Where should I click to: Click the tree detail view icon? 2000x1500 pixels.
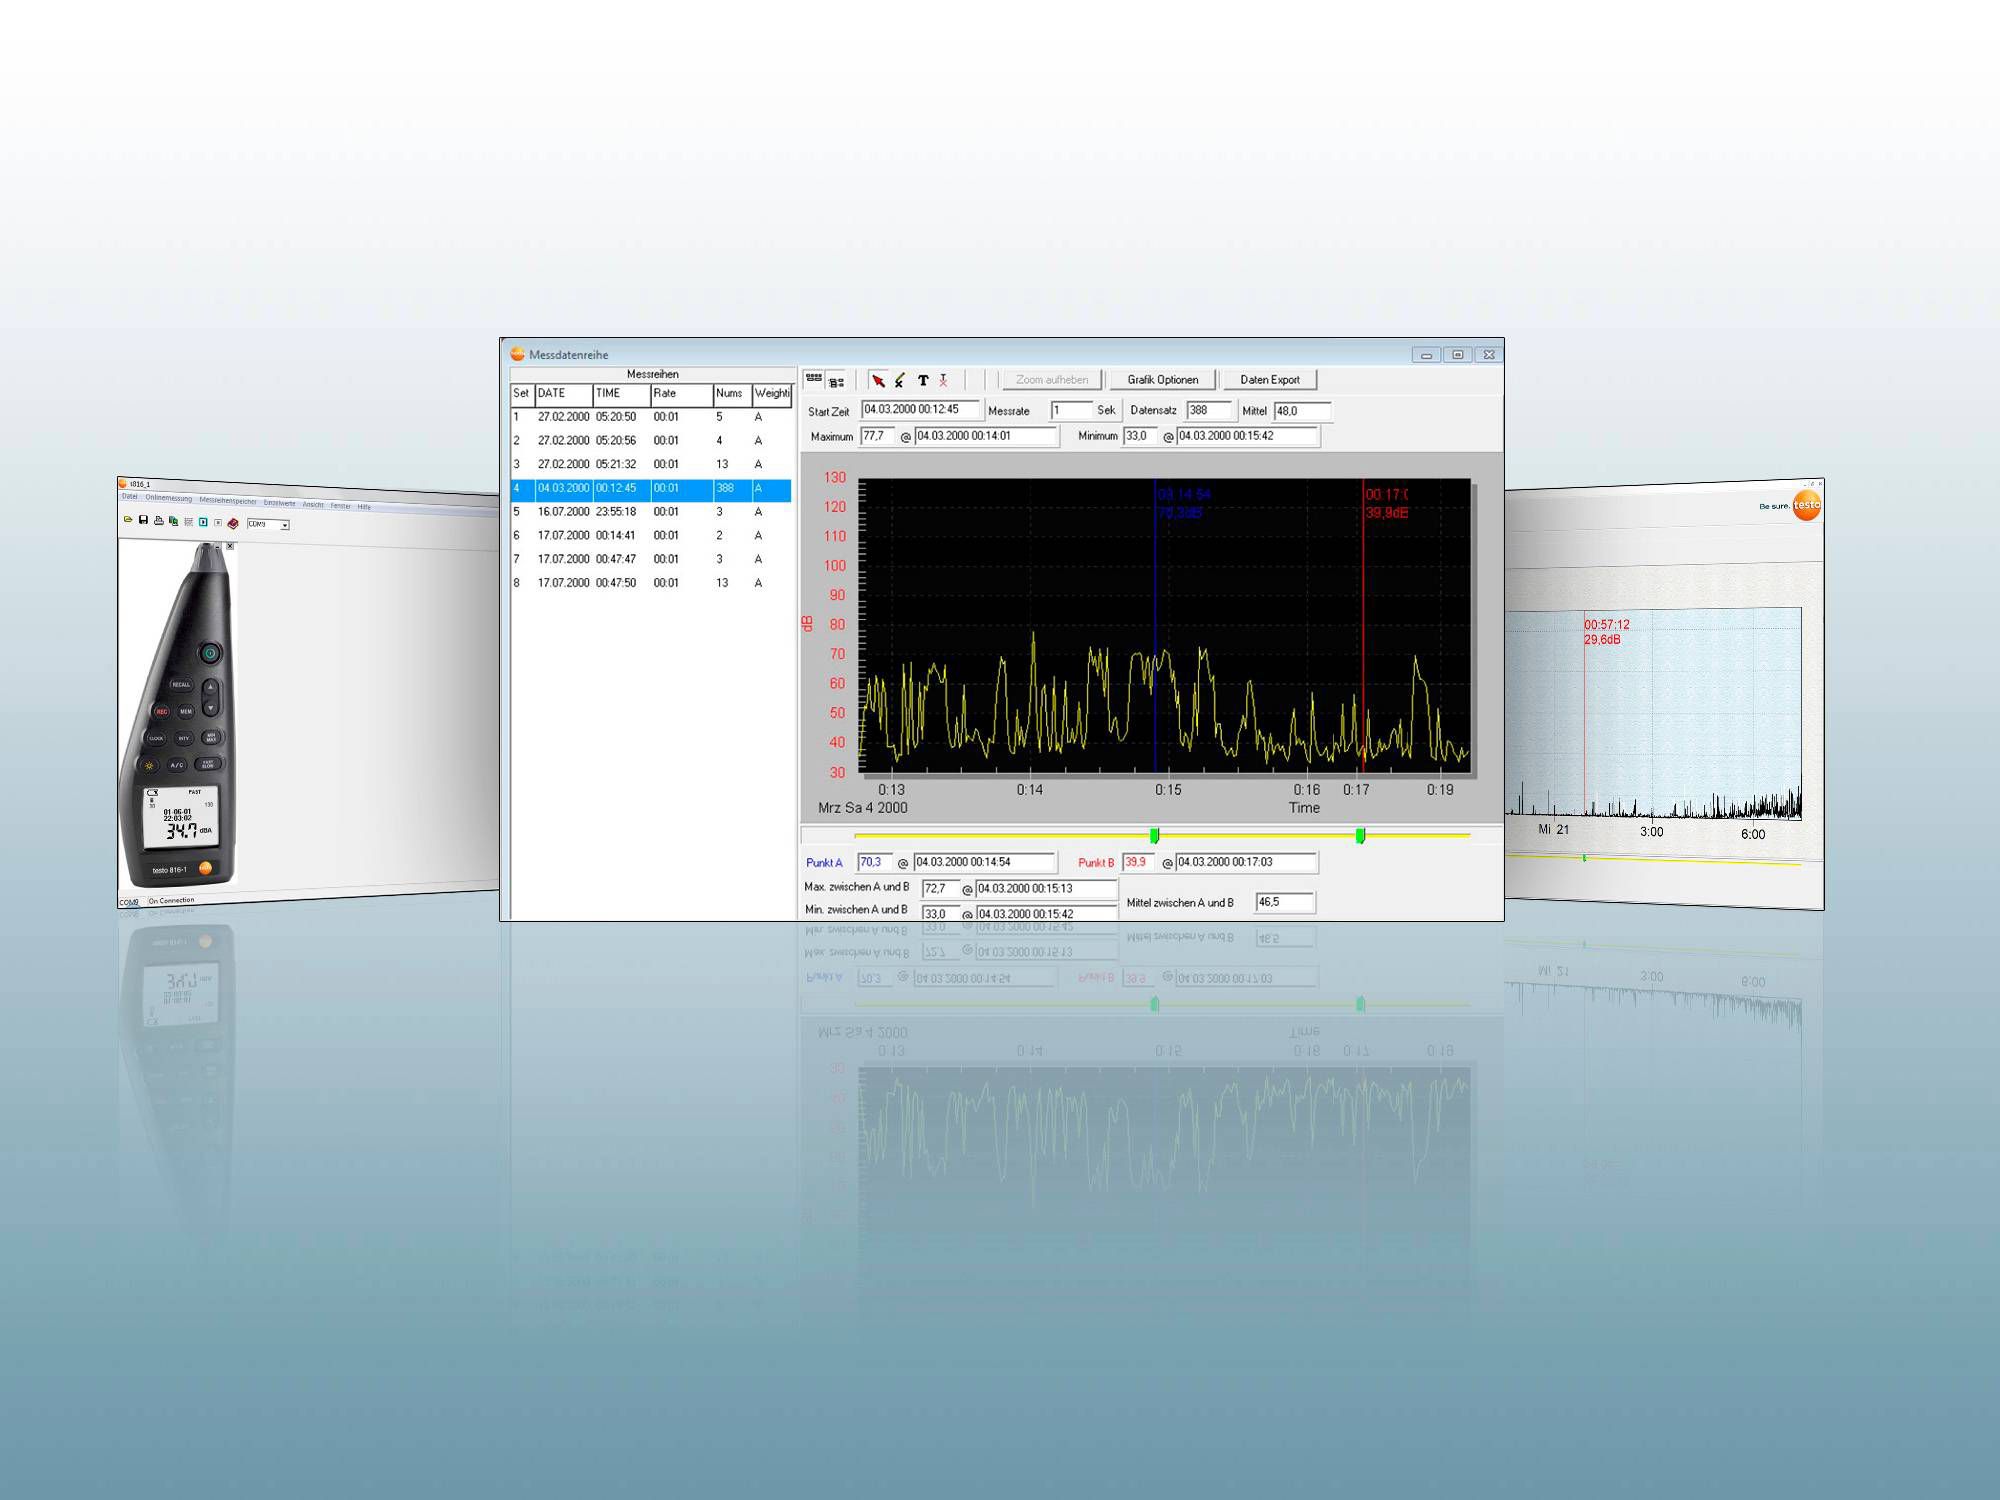tap(837, 381)
